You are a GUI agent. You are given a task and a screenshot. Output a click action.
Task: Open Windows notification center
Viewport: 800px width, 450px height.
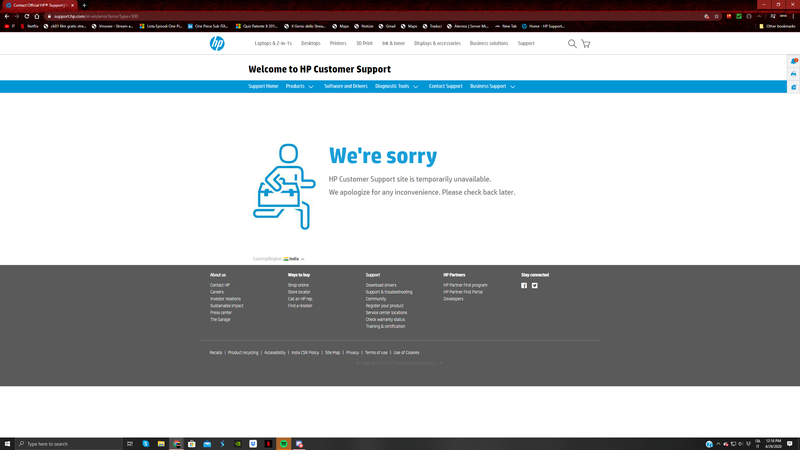(x=790, y=444)
